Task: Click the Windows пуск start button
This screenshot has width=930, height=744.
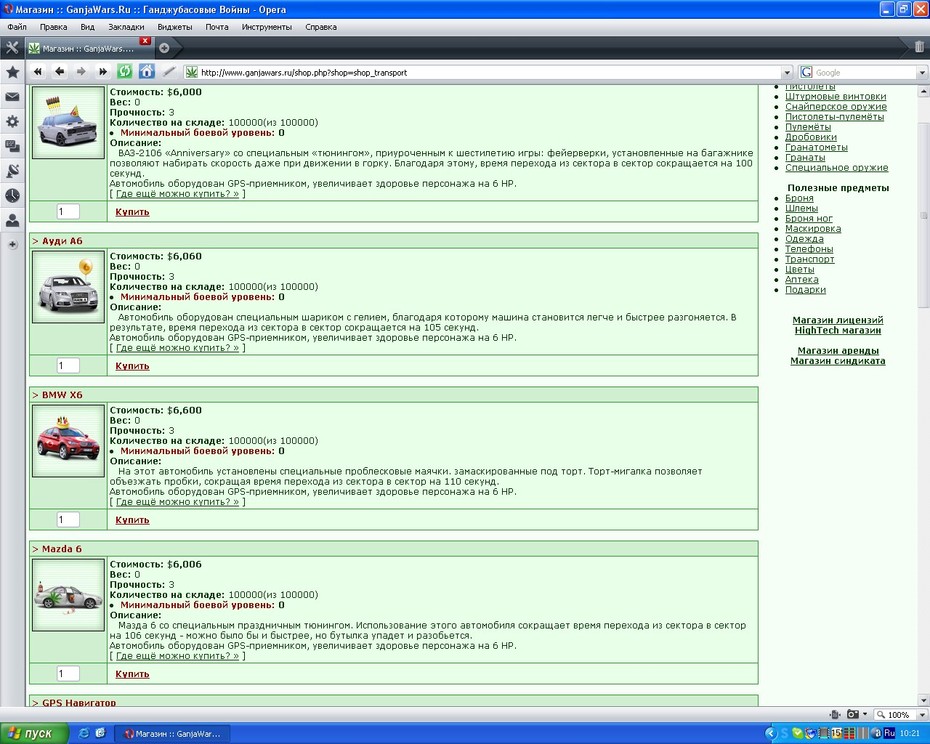Action: pyautogui.click(x=33, y=733)
